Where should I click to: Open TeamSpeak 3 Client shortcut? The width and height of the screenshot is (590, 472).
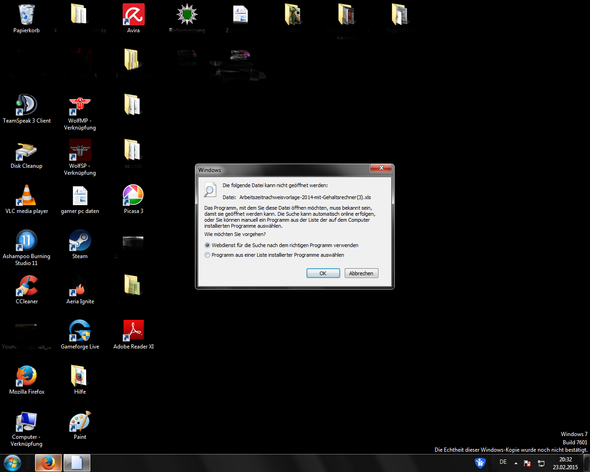(26, 108)
